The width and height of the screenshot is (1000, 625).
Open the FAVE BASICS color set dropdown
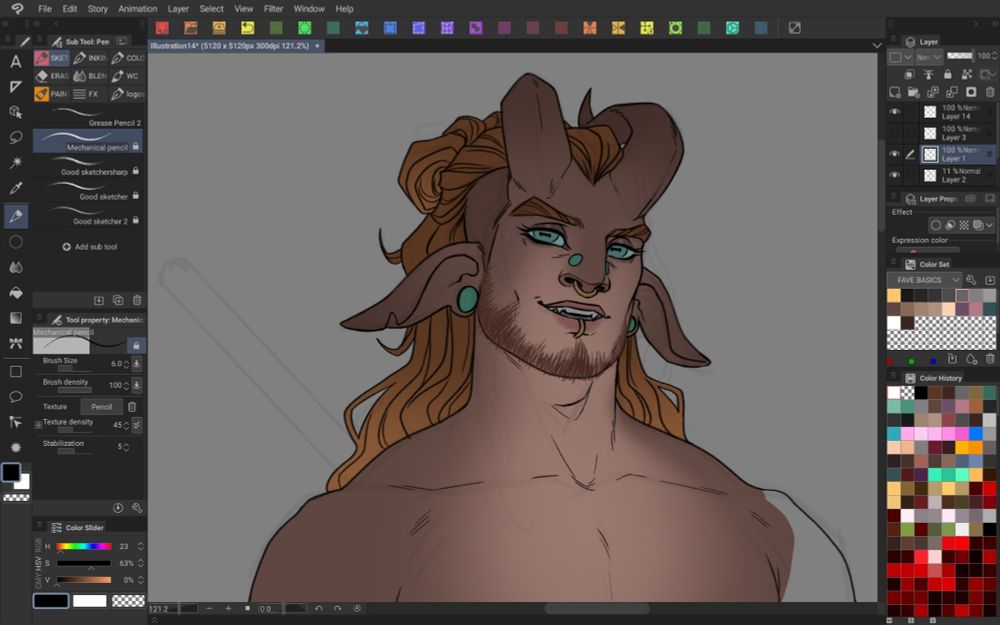(x=925, y=280)
